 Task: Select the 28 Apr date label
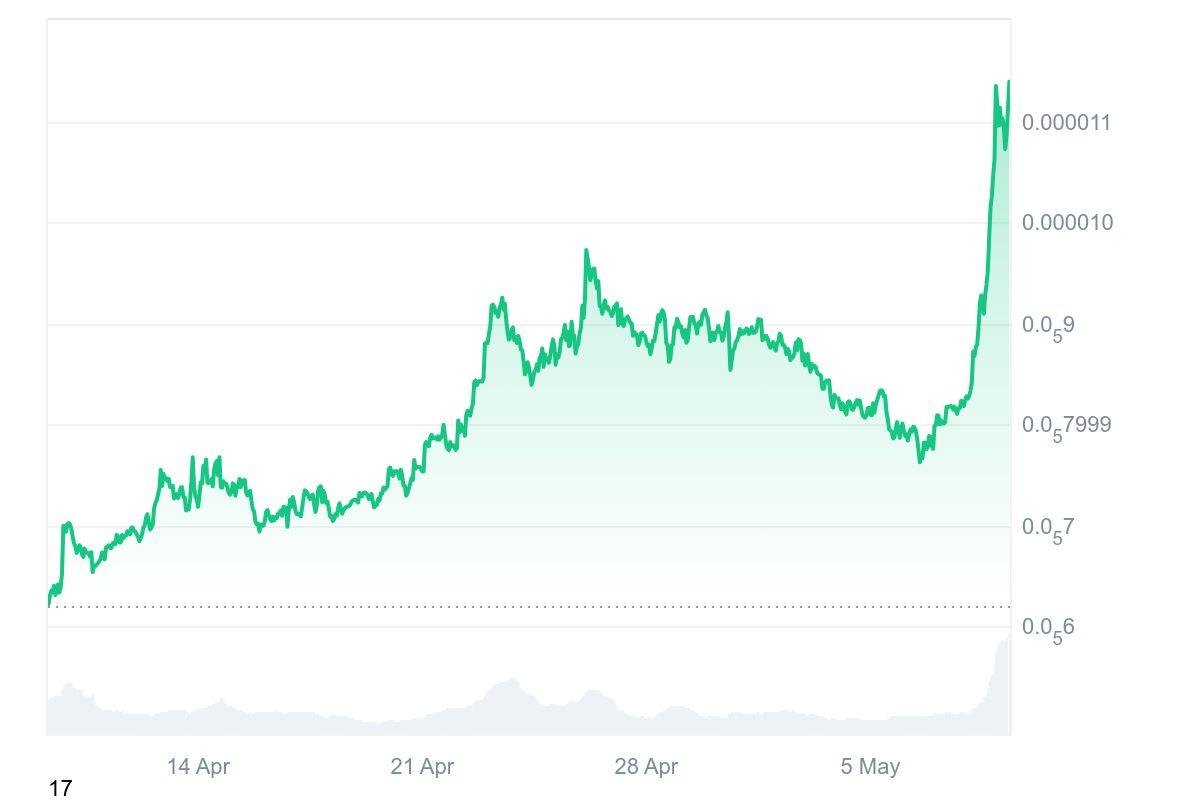pyautogui.click(x=646, y=767)
